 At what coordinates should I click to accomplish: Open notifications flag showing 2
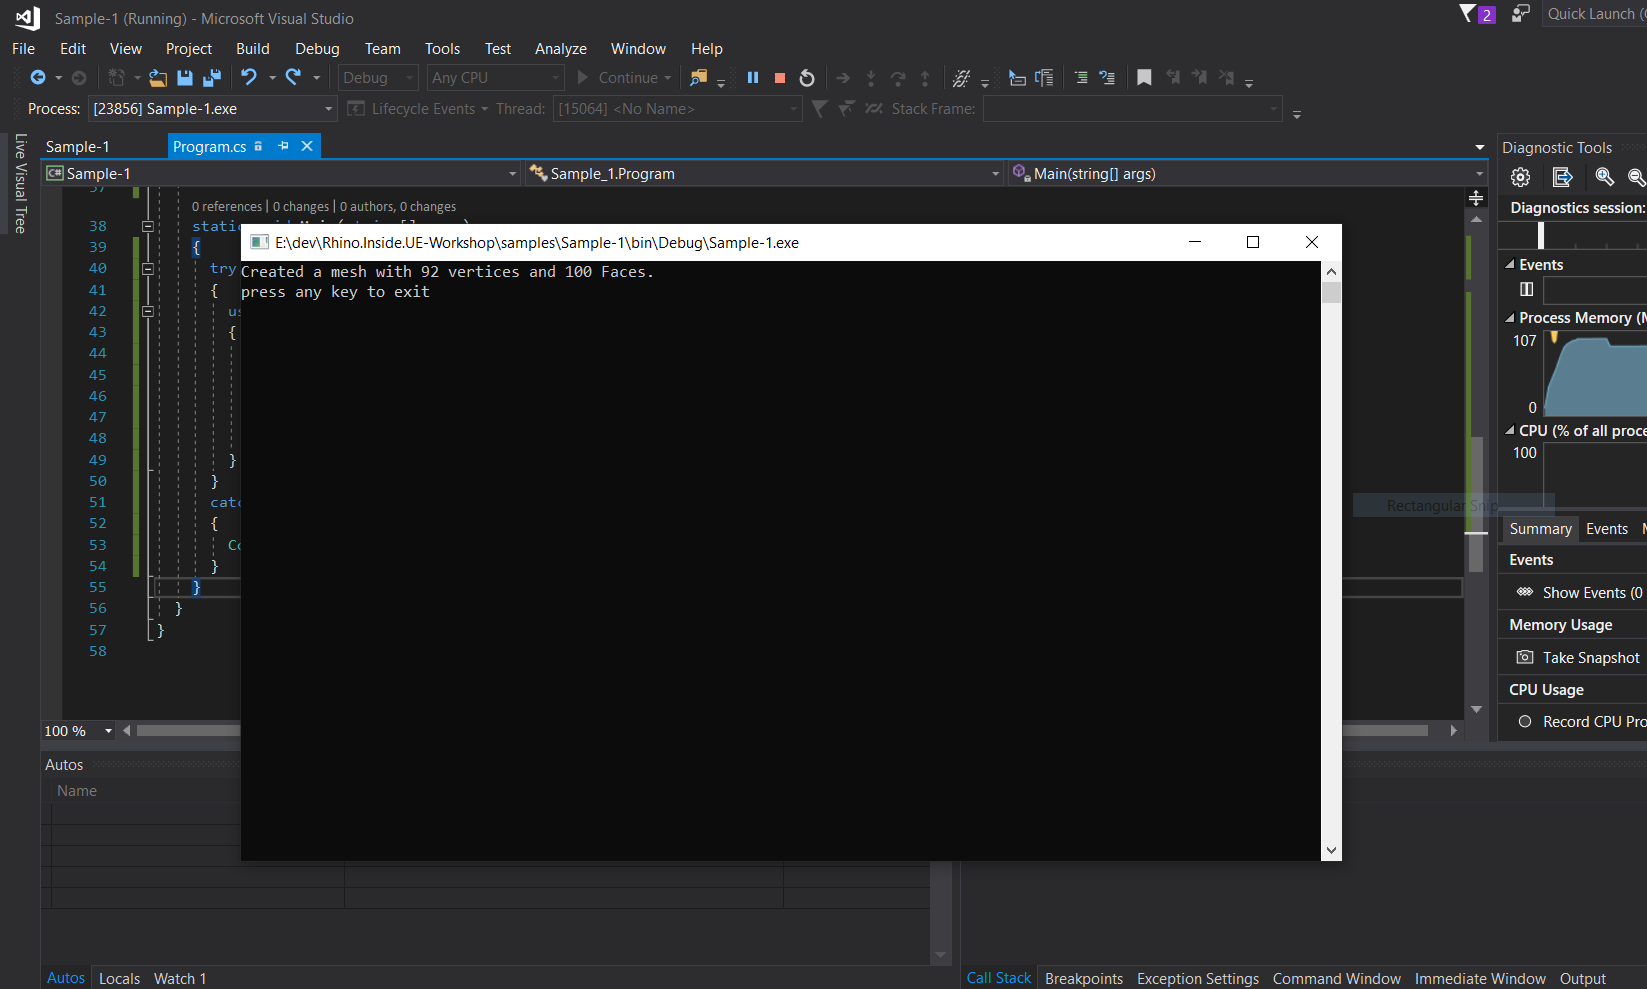tap(1477, 14)
